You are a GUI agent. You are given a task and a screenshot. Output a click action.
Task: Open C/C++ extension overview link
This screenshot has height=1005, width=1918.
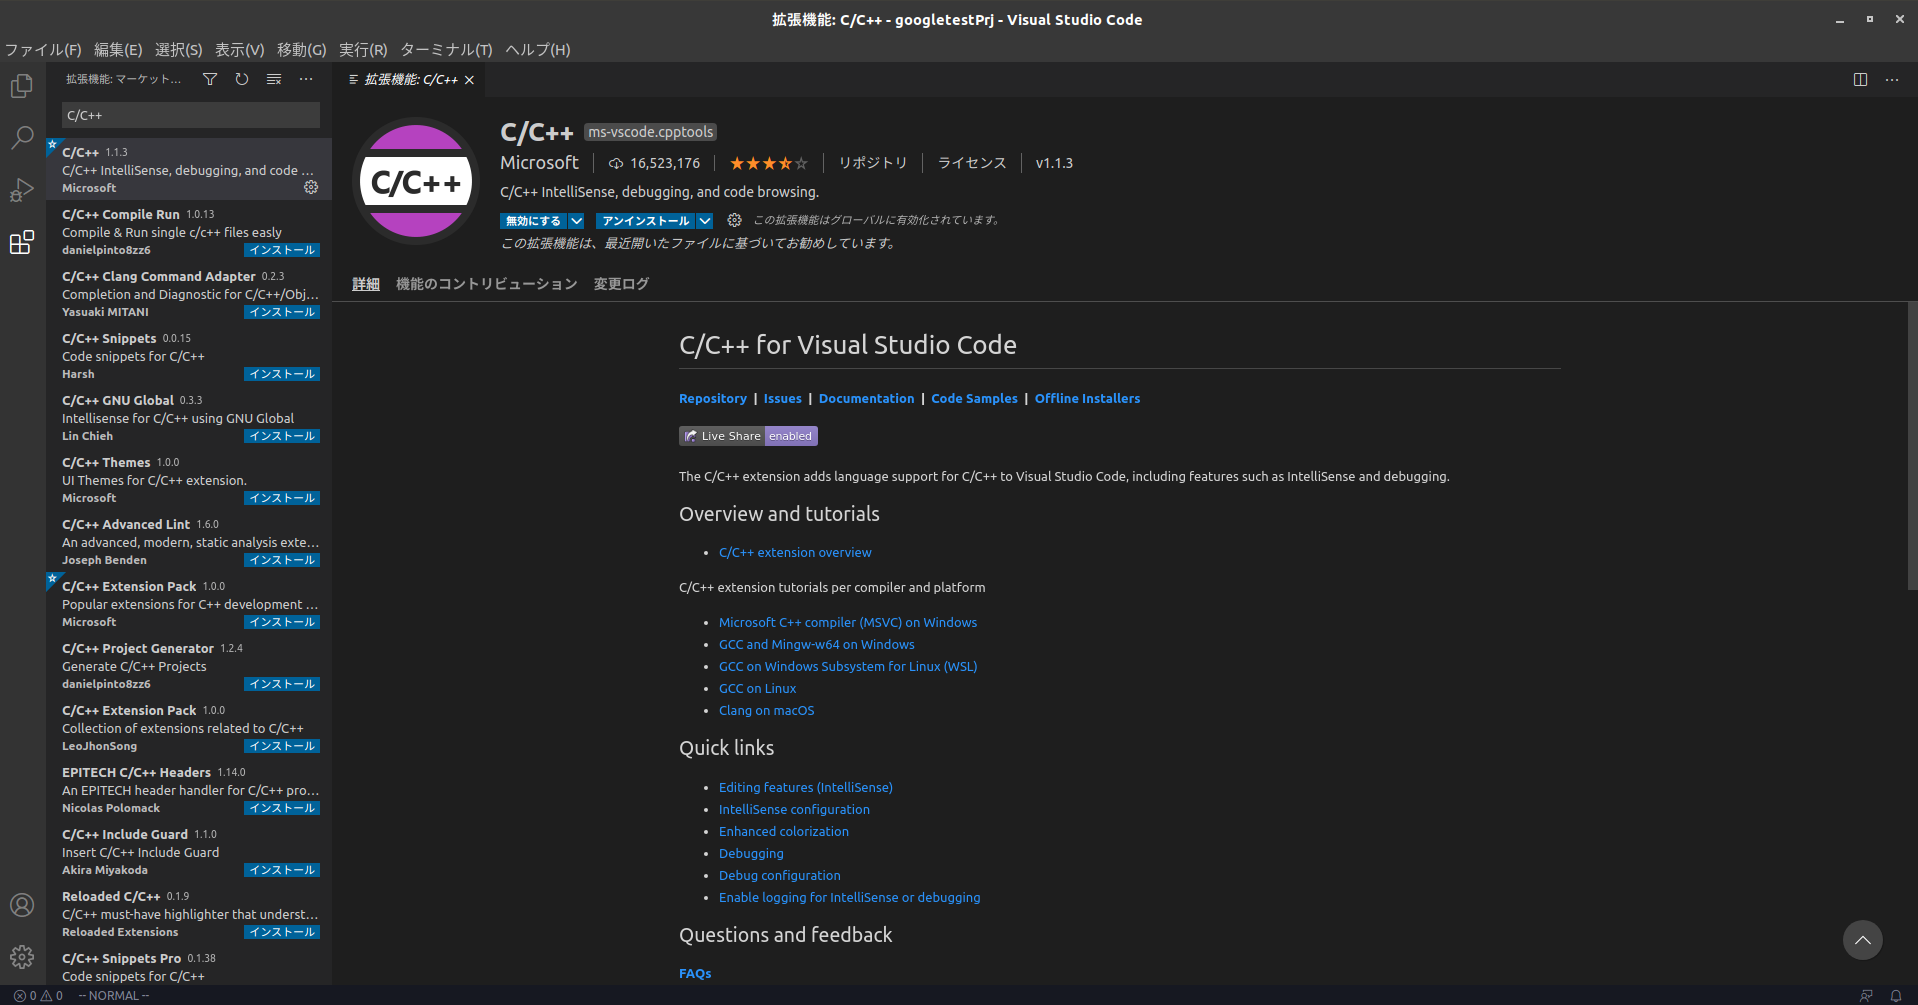coord(795,553)
